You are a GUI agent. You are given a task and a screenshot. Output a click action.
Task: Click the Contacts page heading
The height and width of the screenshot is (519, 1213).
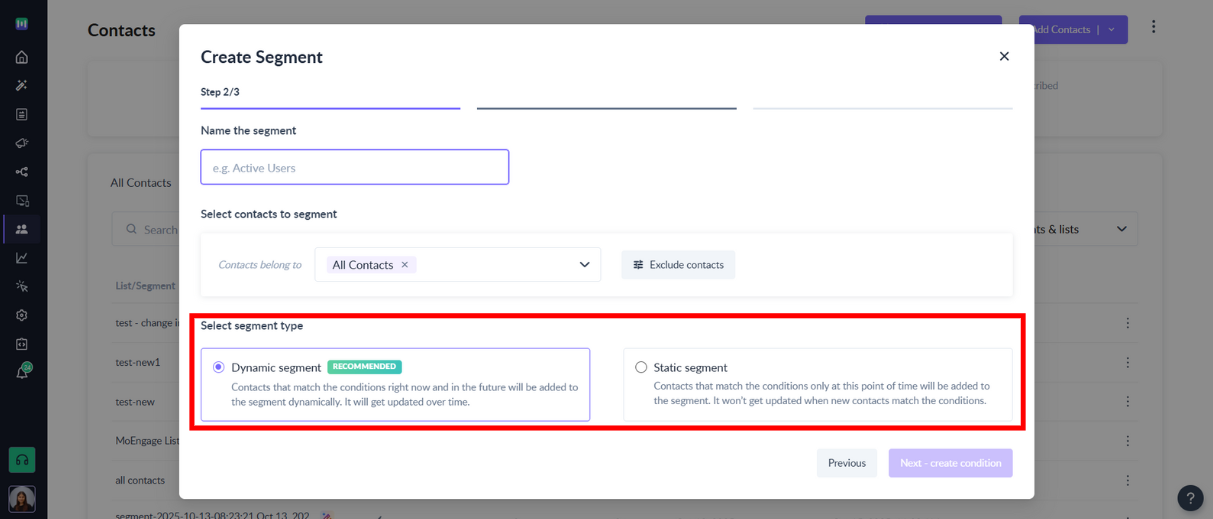[121, 30]
